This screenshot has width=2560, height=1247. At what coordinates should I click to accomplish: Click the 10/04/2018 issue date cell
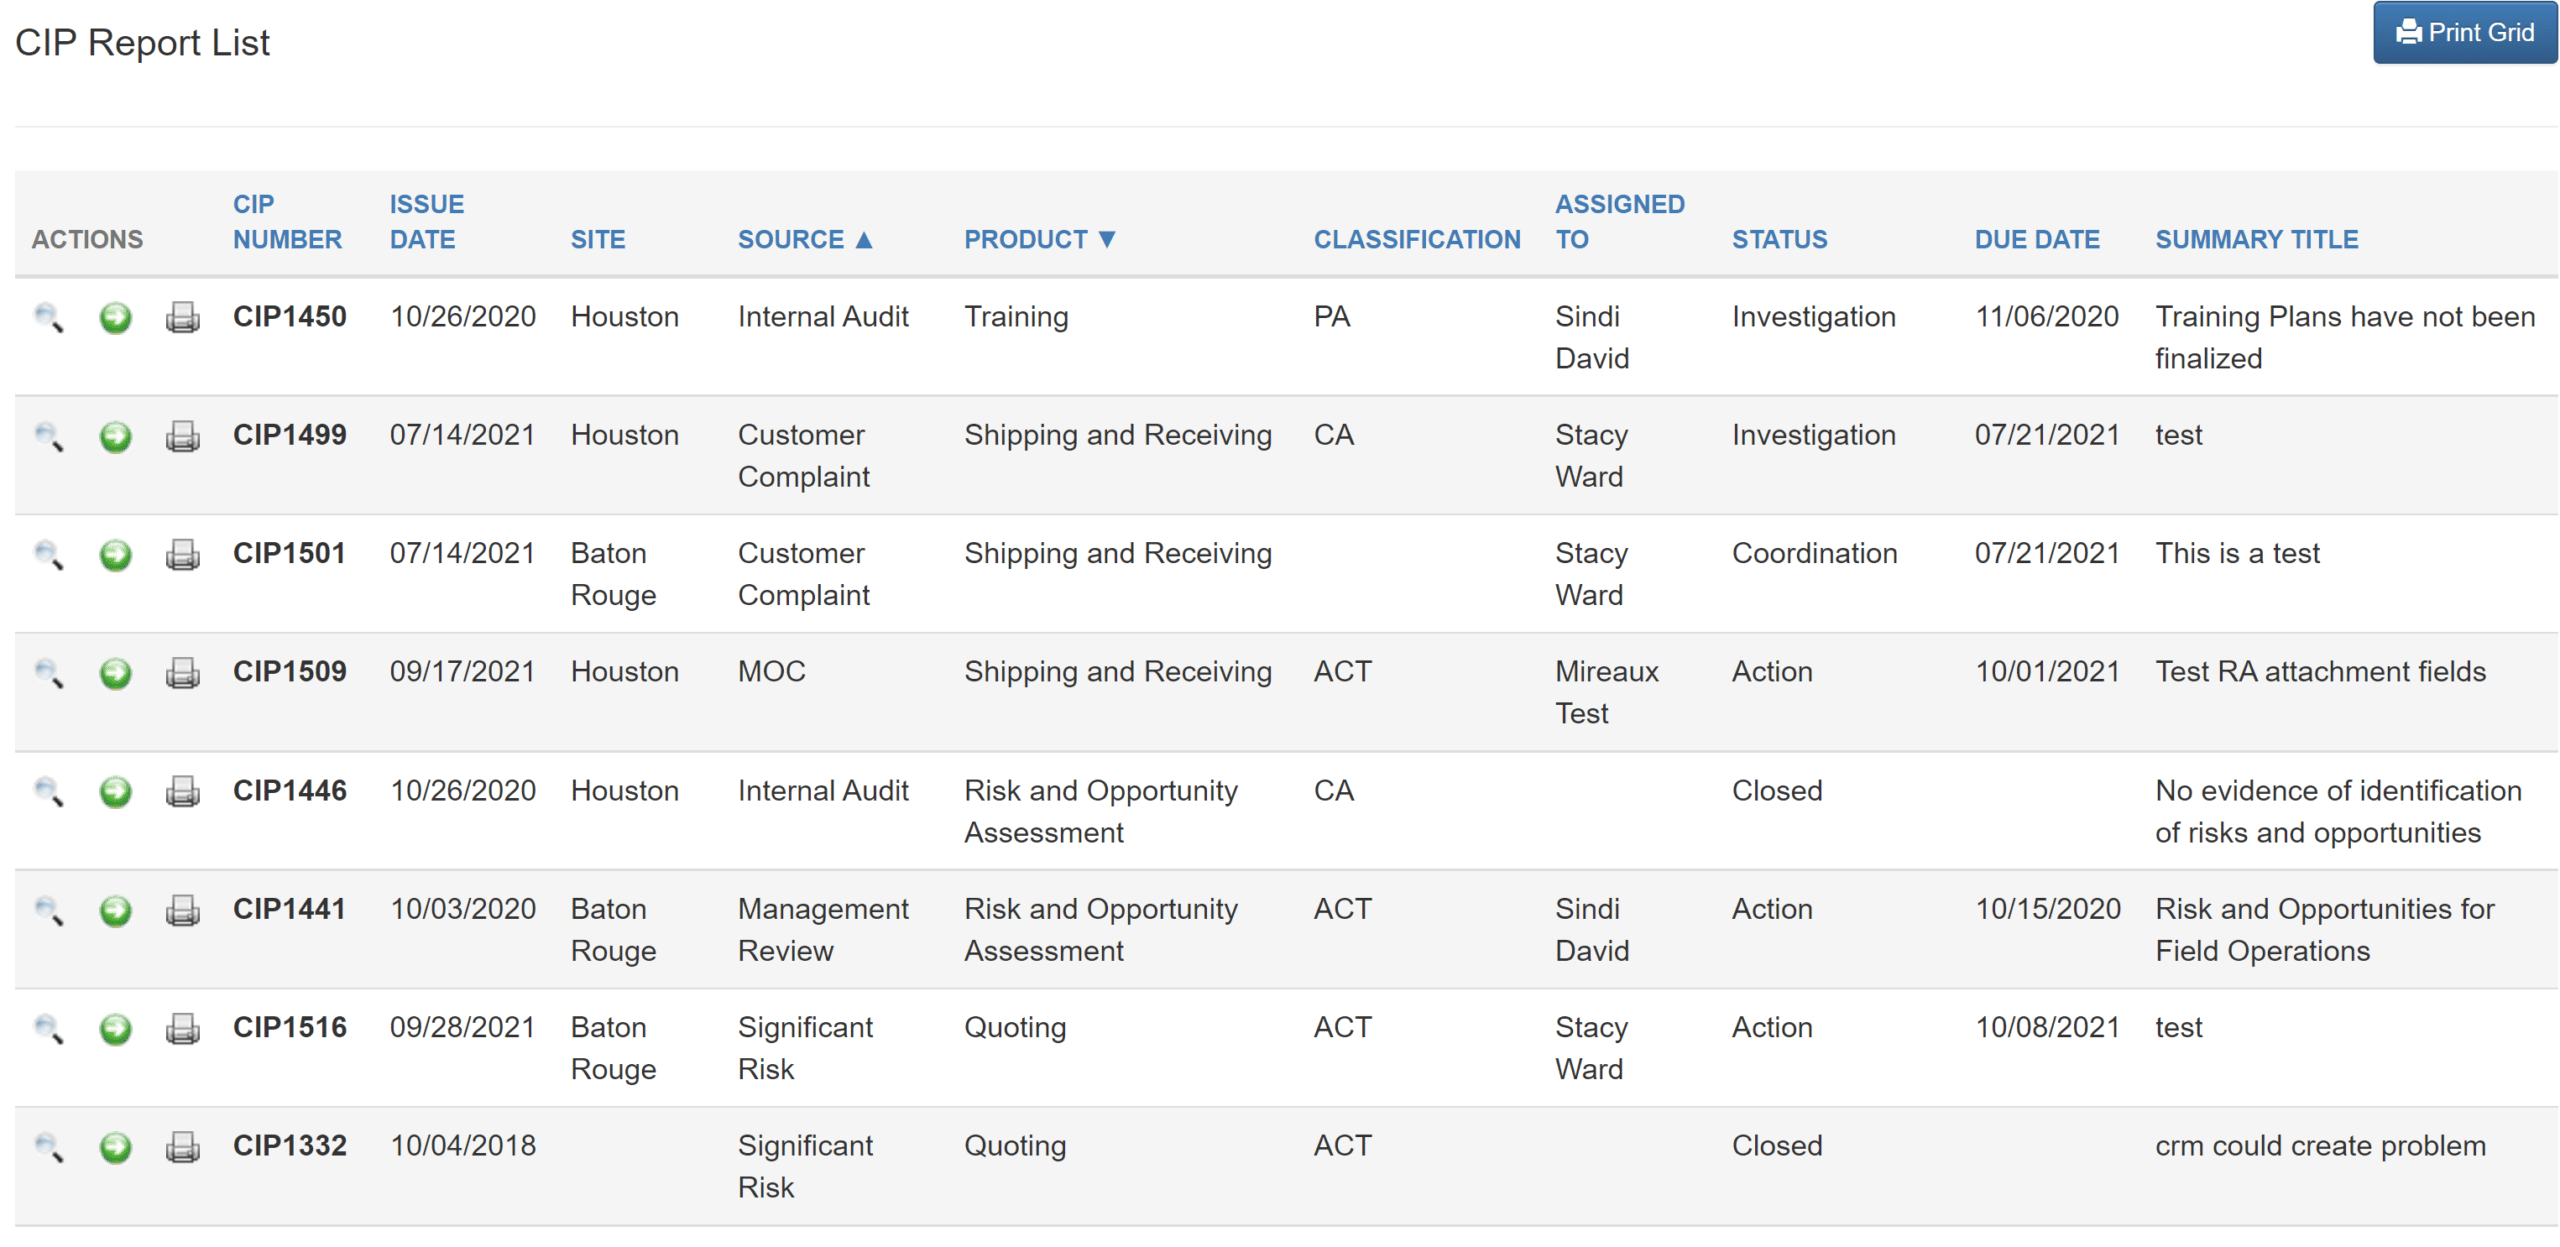[x=462, y=1144]
